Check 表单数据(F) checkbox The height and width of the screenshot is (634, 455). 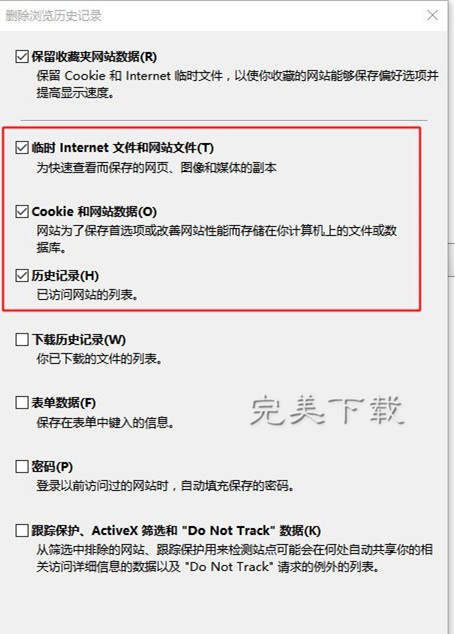[22, 403]
